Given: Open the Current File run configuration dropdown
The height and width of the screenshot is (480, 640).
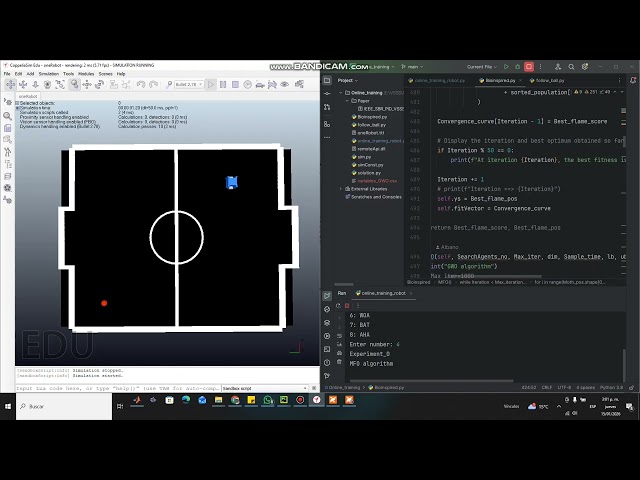Looking at the screenshot, I should click(482, 67).
